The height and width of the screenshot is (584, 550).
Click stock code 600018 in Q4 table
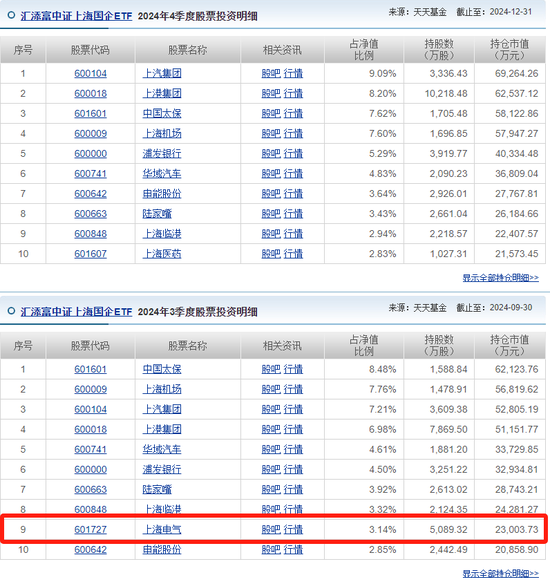(90, 93)
